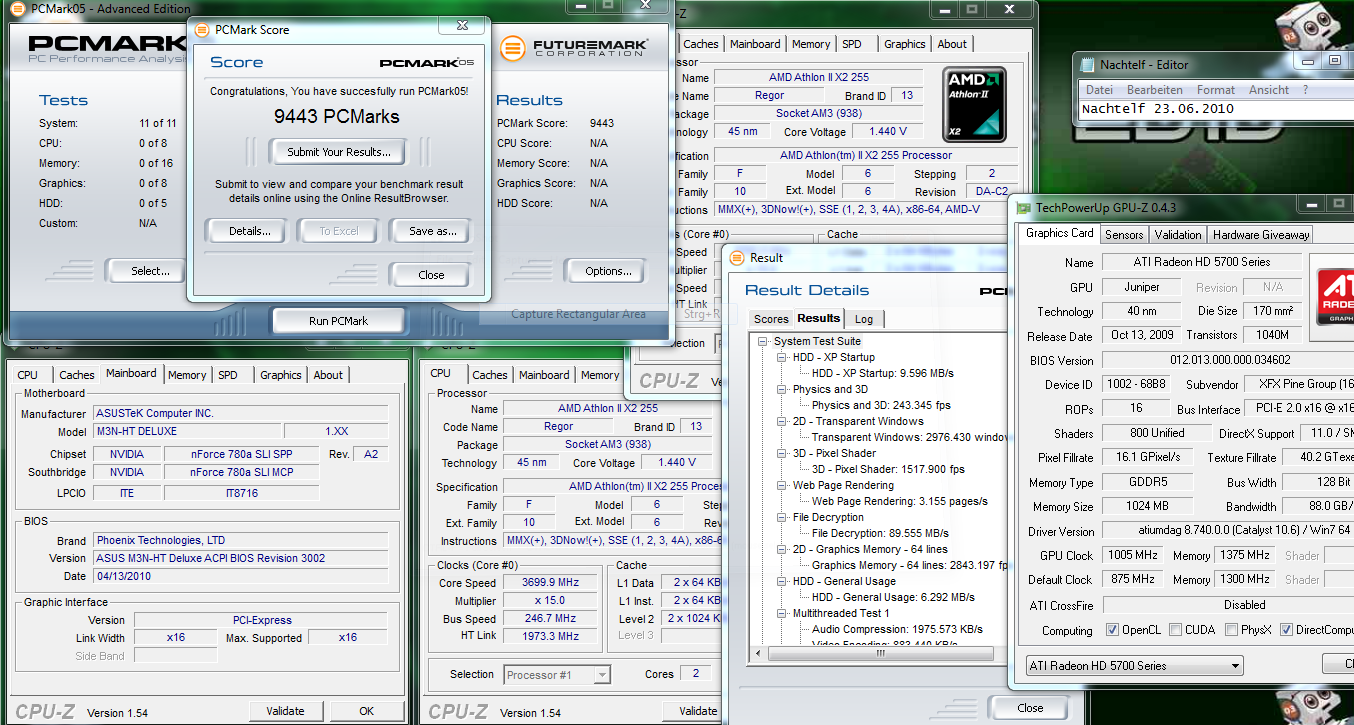Open About tab in CPU-Z Mainboard window
The image size is (1354, 725).
coord(328,375)
